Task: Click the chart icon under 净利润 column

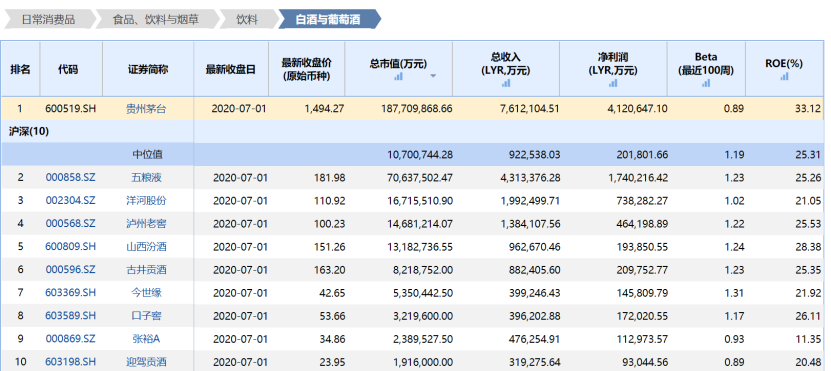Action: point(613,83)
